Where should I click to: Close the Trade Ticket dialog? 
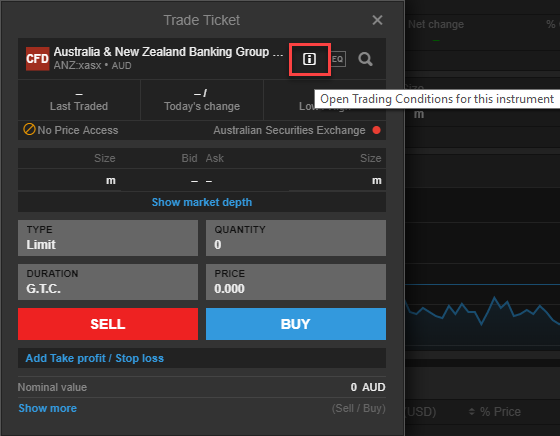pos(377,20)
